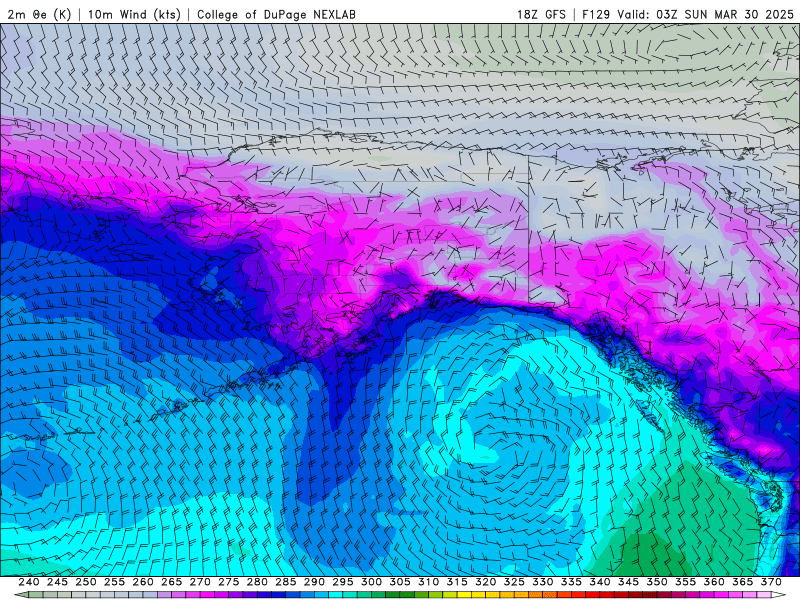Select the 330 legend number

[543, 582]
